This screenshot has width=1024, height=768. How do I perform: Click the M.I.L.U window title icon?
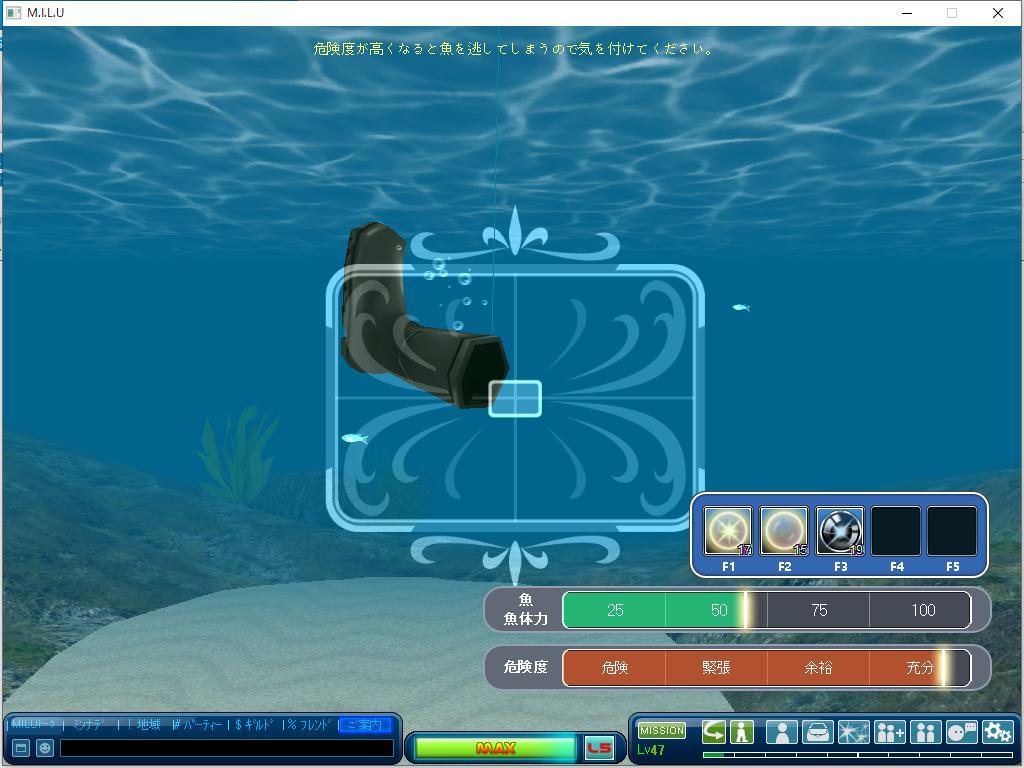point(13,12)
